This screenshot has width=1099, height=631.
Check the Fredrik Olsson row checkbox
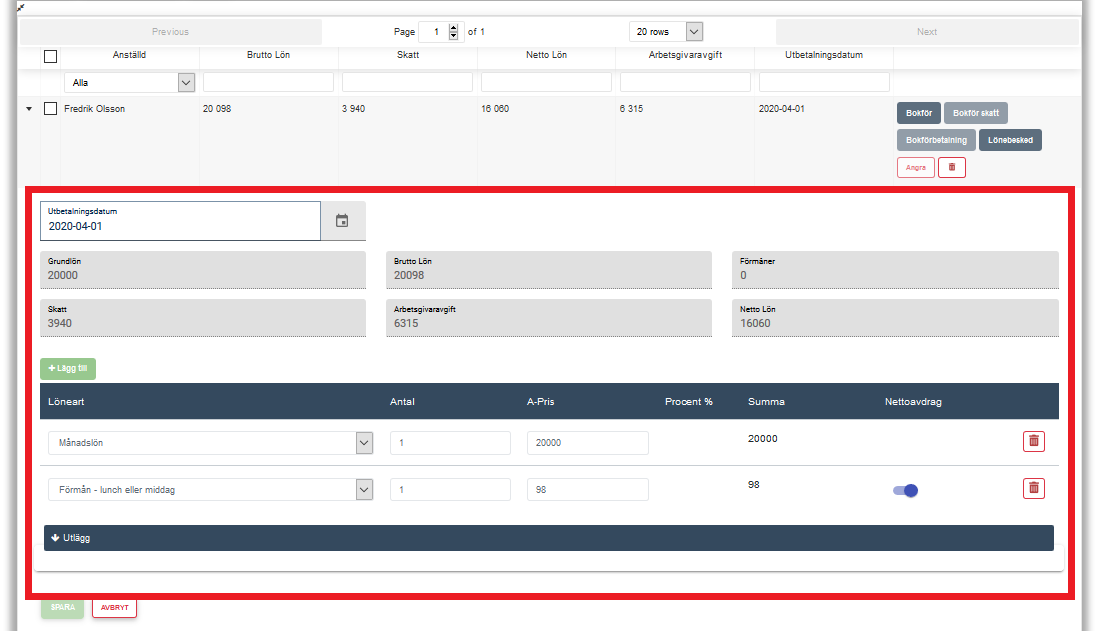(51, 109)
